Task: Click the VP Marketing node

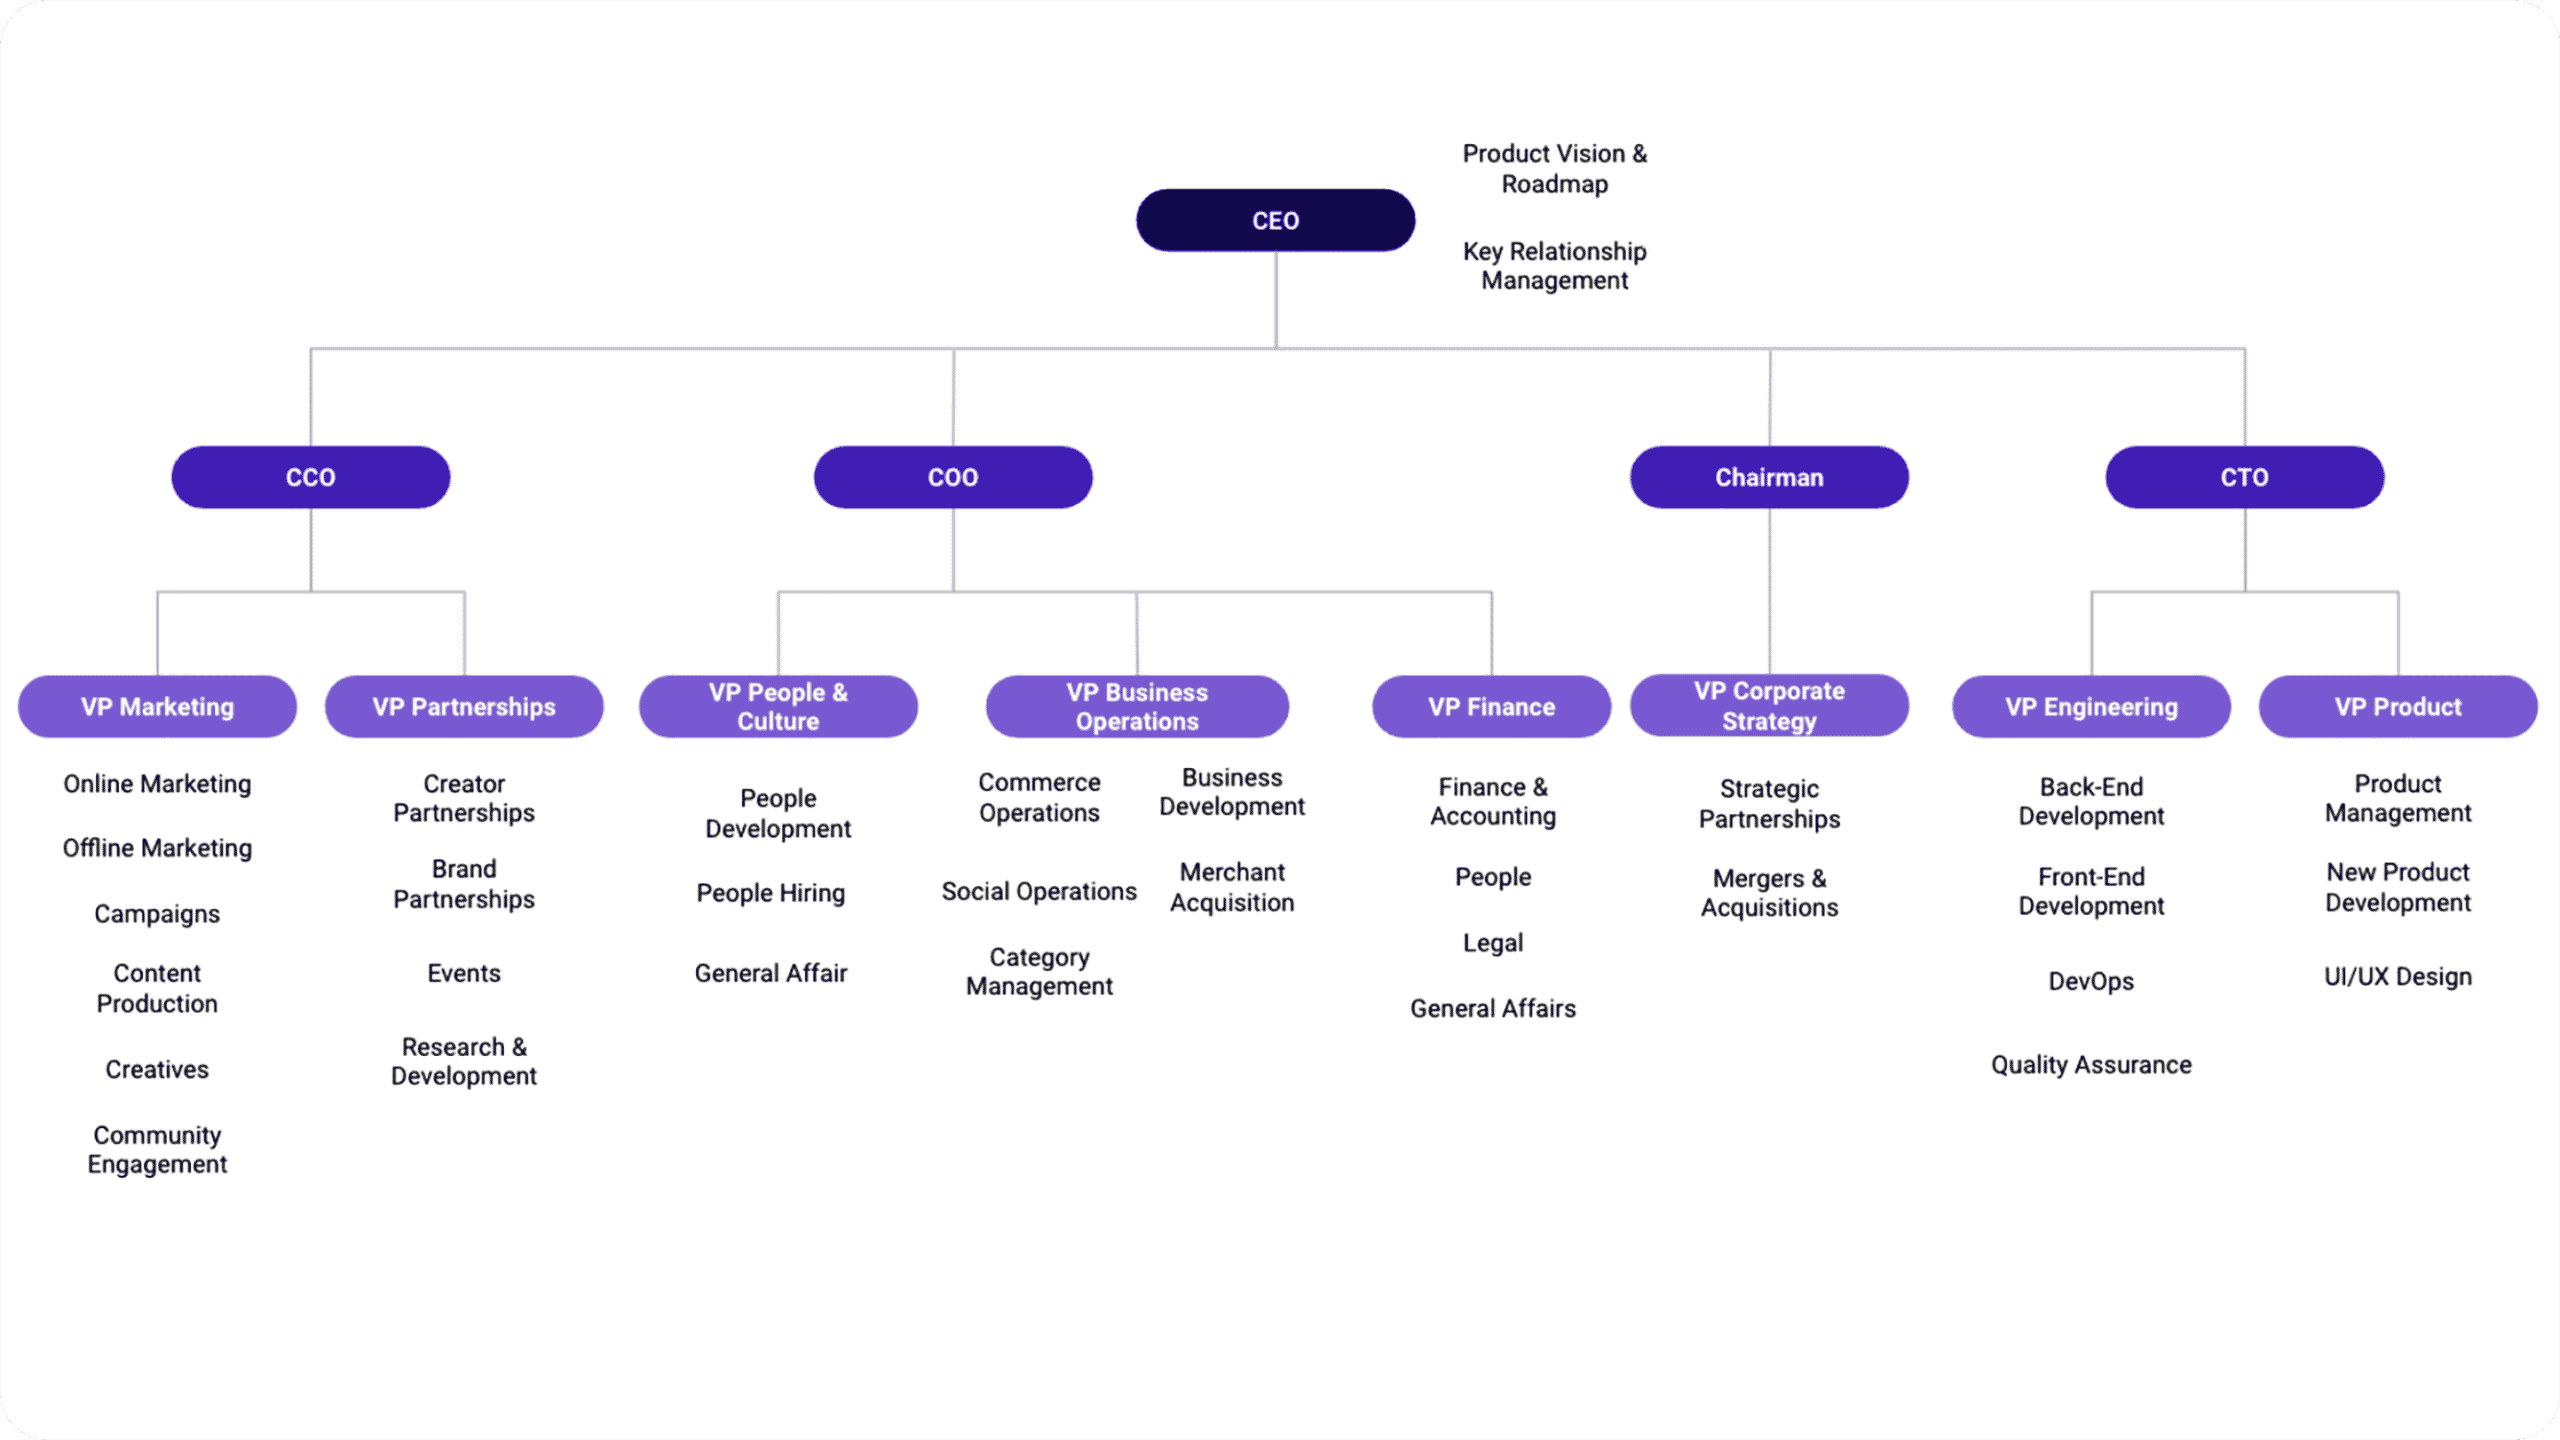Action: (x=164, y=705)
